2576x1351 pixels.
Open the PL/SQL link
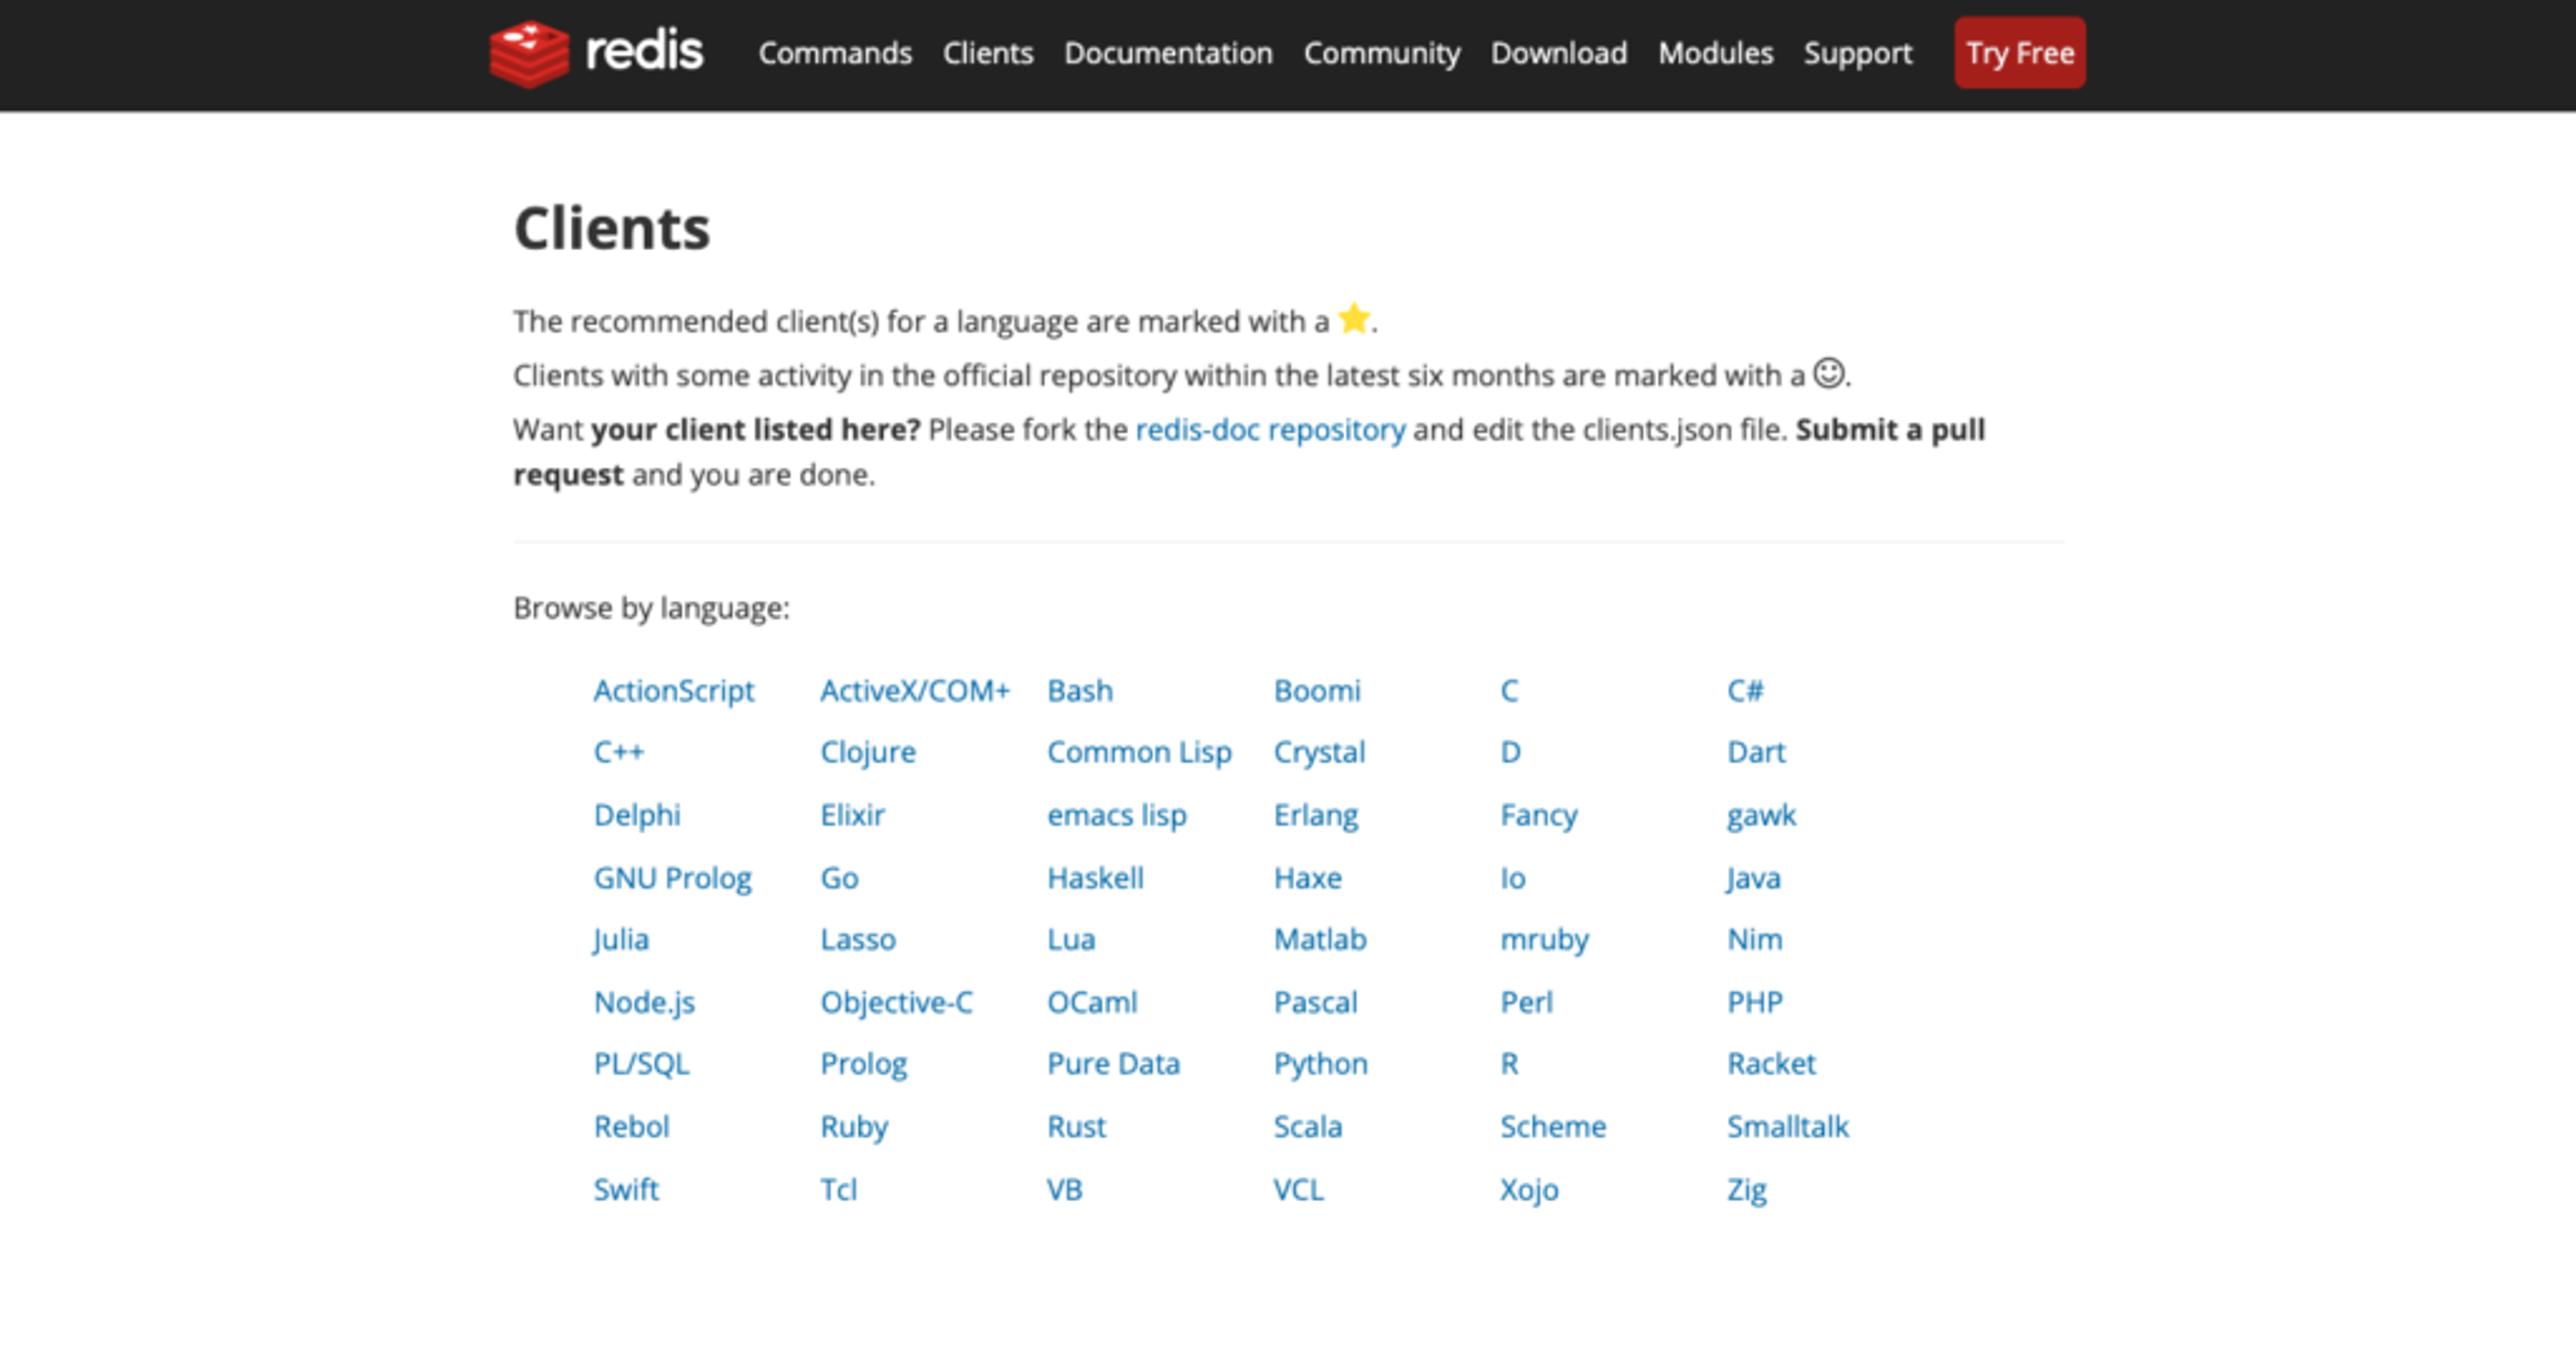[641, 1063]
